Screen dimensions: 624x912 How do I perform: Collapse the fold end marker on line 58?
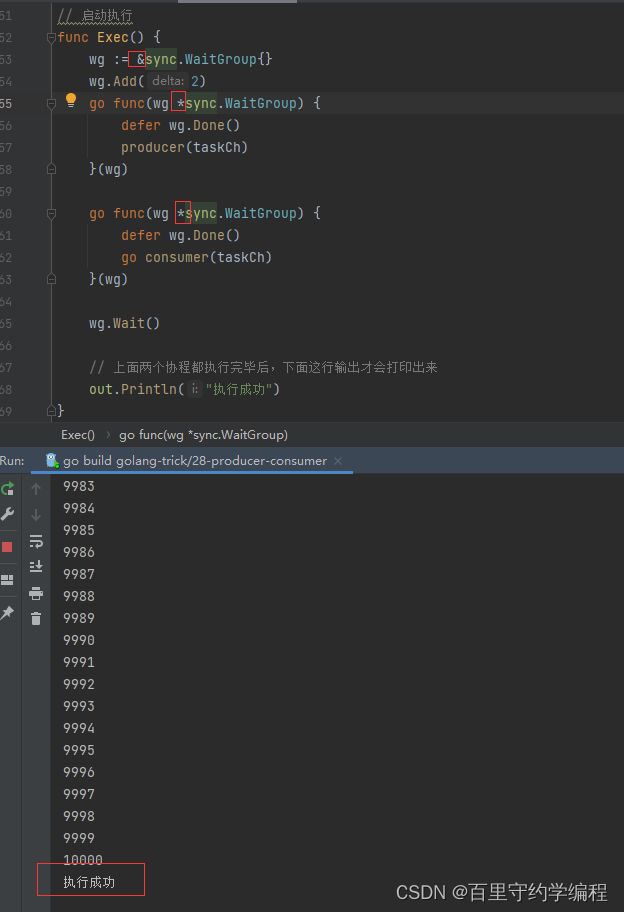click(51, 169)
